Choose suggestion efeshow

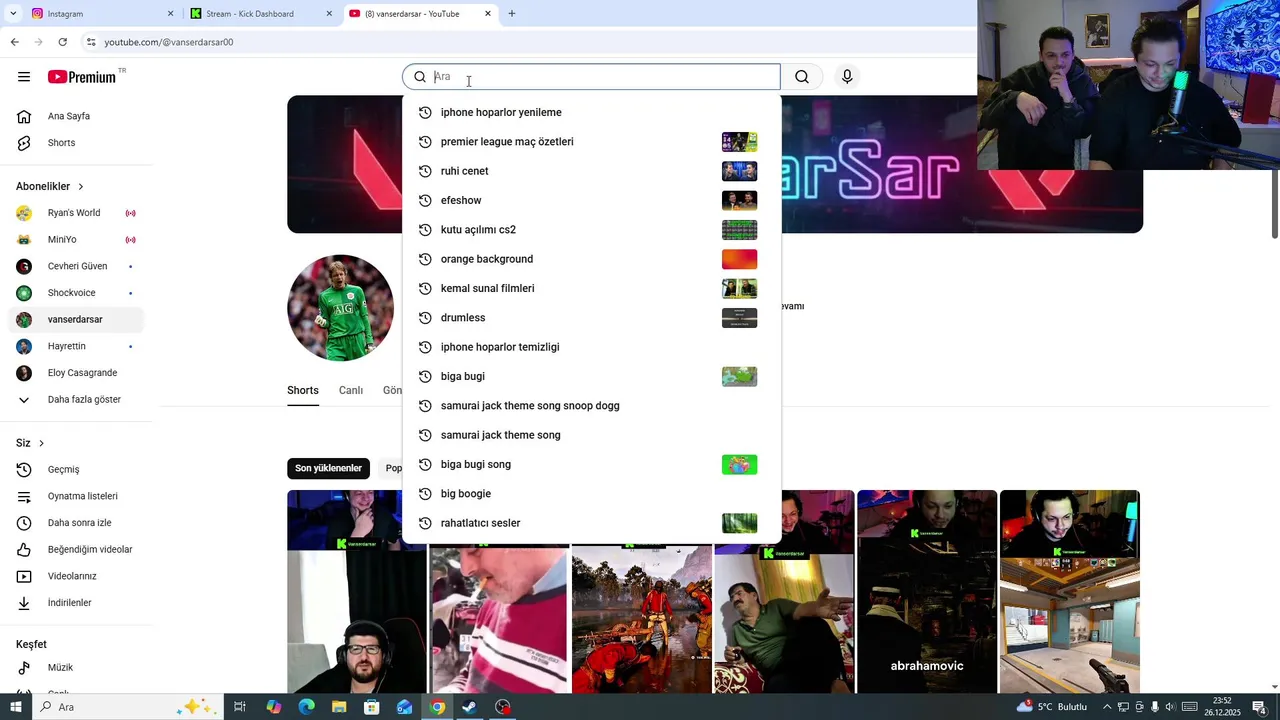591,201
